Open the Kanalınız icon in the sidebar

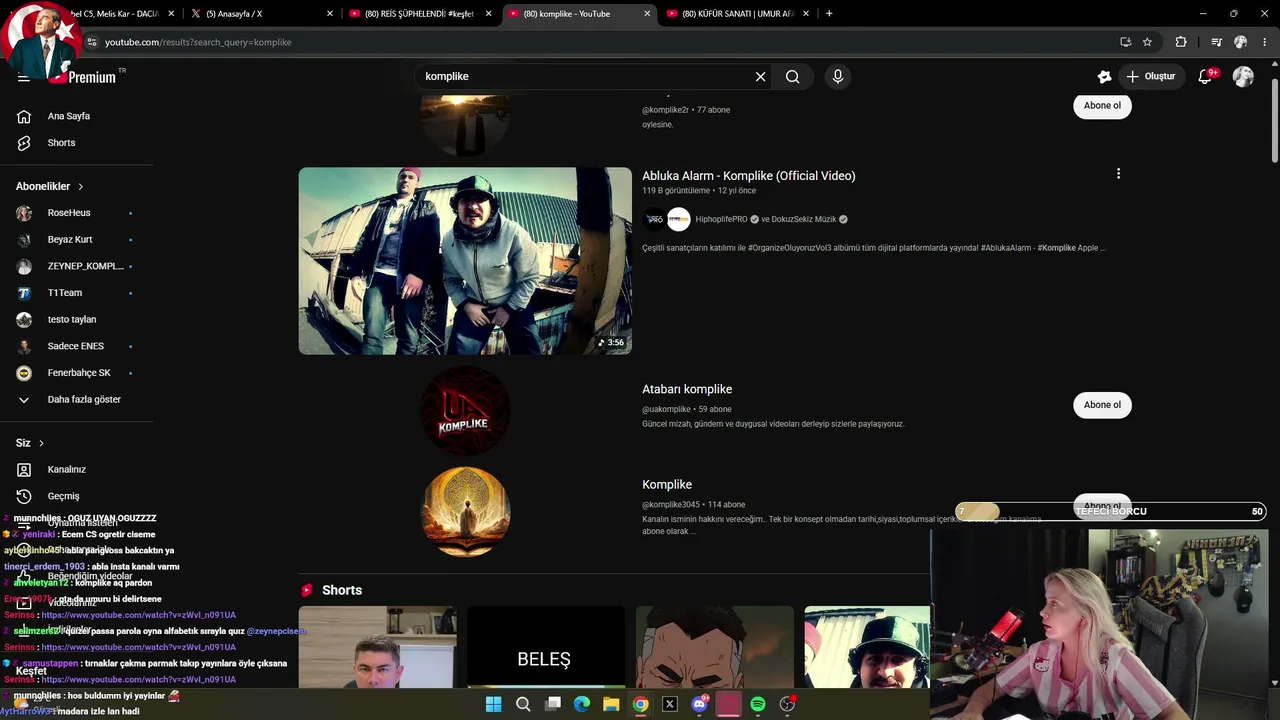(24, 470)
